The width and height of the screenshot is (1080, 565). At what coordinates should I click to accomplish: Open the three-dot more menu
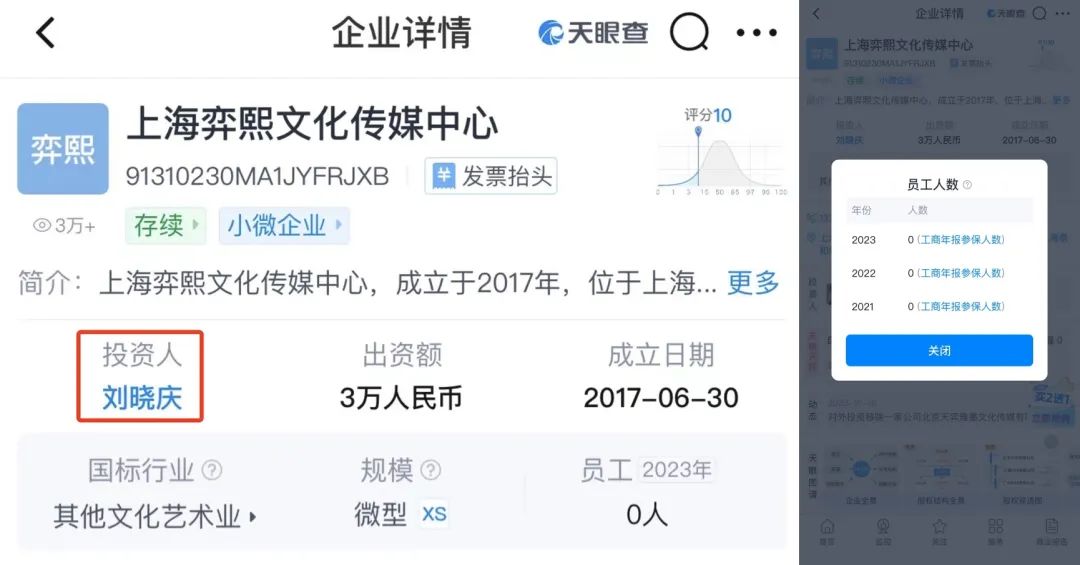[x=756, y=32]
